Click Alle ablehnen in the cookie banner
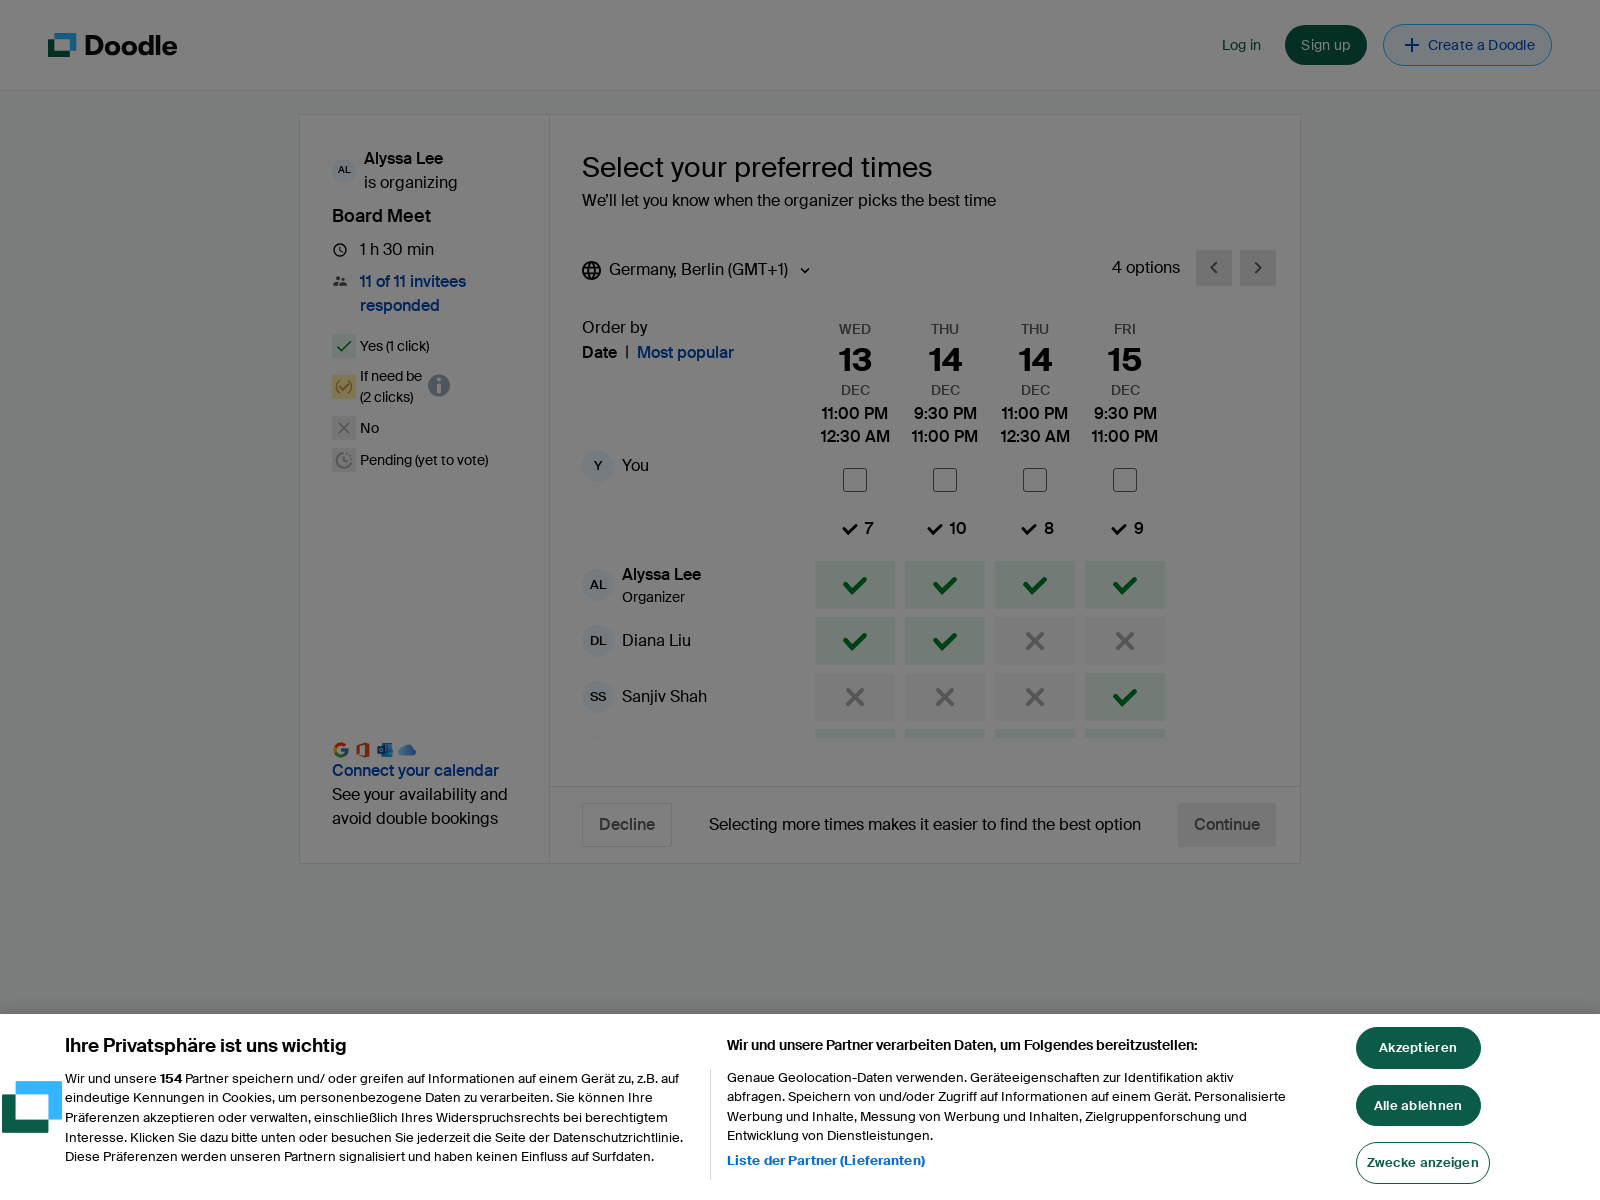Screen dimensions: 1600x1200 pos(1418,1106)
